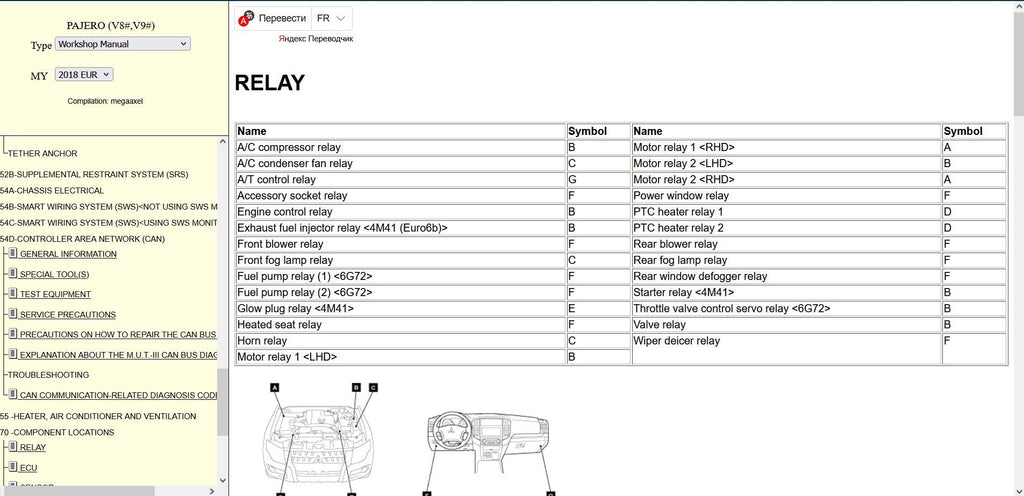Image resolution: width=1024 pixels, height=496 pixels.
Task: Select Exhaust fuel injector relay <4M41 (Euro6b)> cell
Action: point(400,228)
